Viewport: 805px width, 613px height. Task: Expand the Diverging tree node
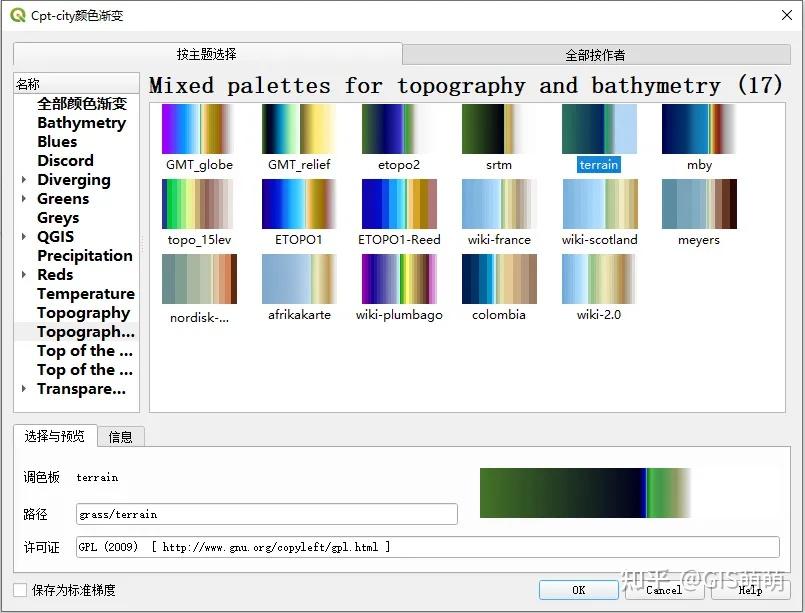(24, 180)
